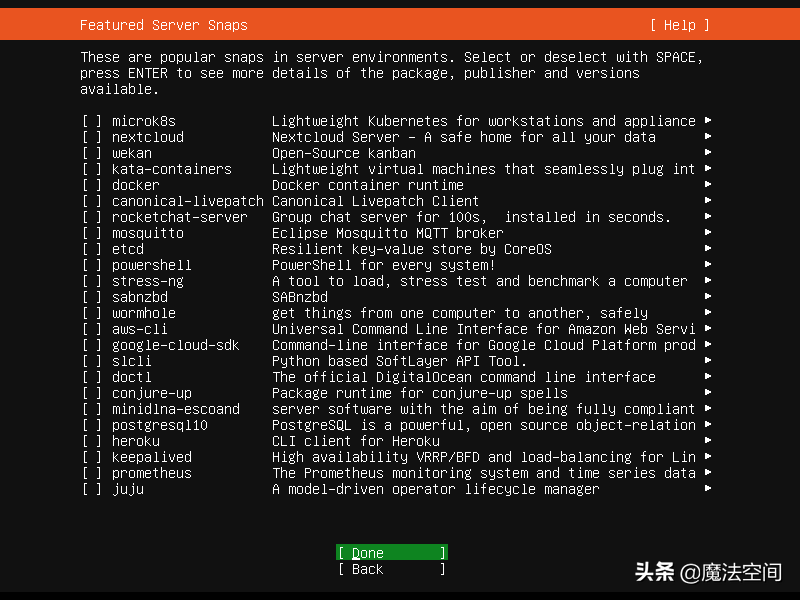This screenshot has height=600, width=800.
Task: Click 'CLI client for Heroku' description
Action: (x=356, y=441)
